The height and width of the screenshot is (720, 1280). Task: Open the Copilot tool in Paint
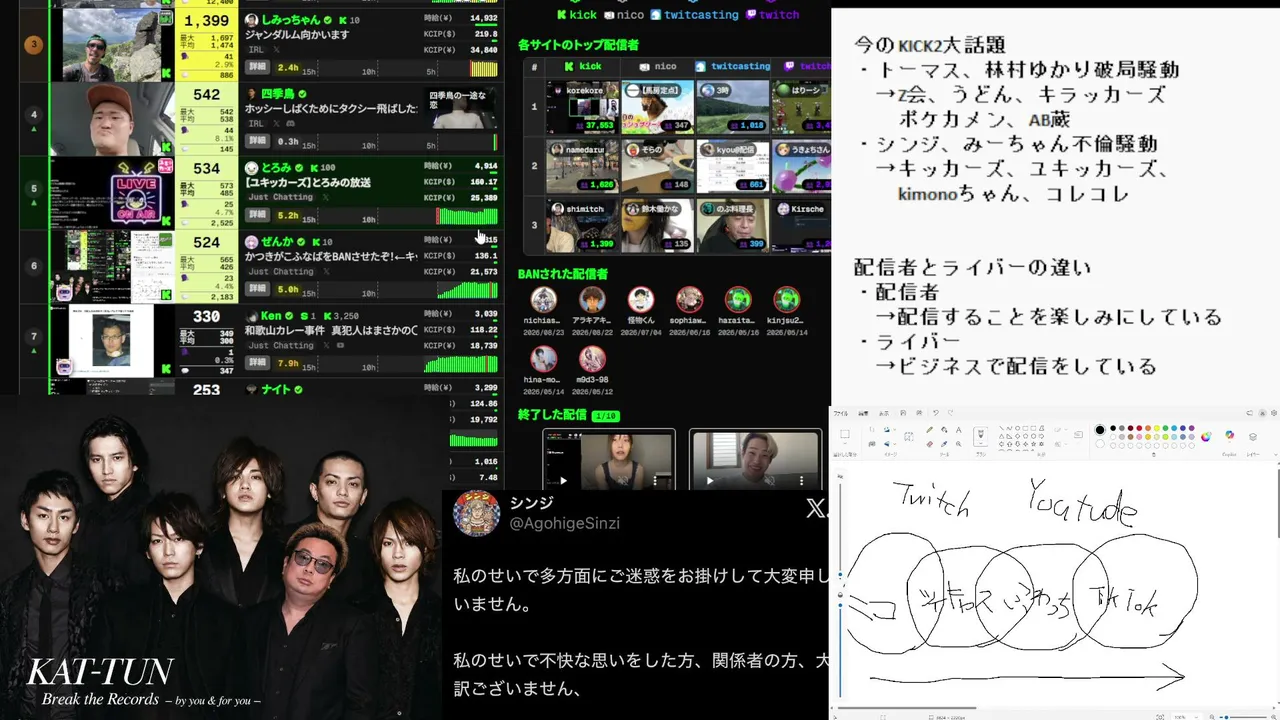1229,436
